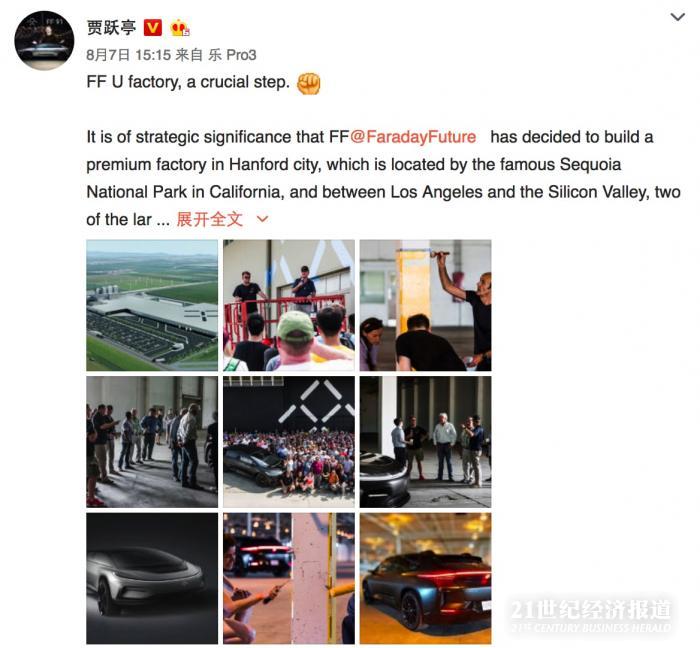Open rear view car with red taillights
This screenshot has width=700, height=648.
click(x=425, y=578)
